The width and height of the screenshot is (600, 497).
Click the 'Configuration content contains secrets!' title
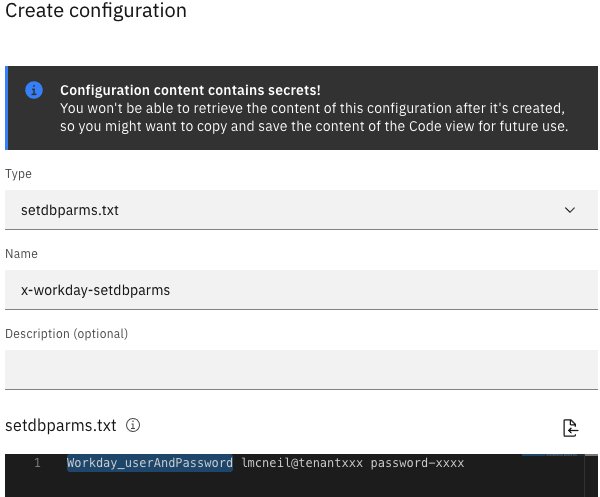190,90
